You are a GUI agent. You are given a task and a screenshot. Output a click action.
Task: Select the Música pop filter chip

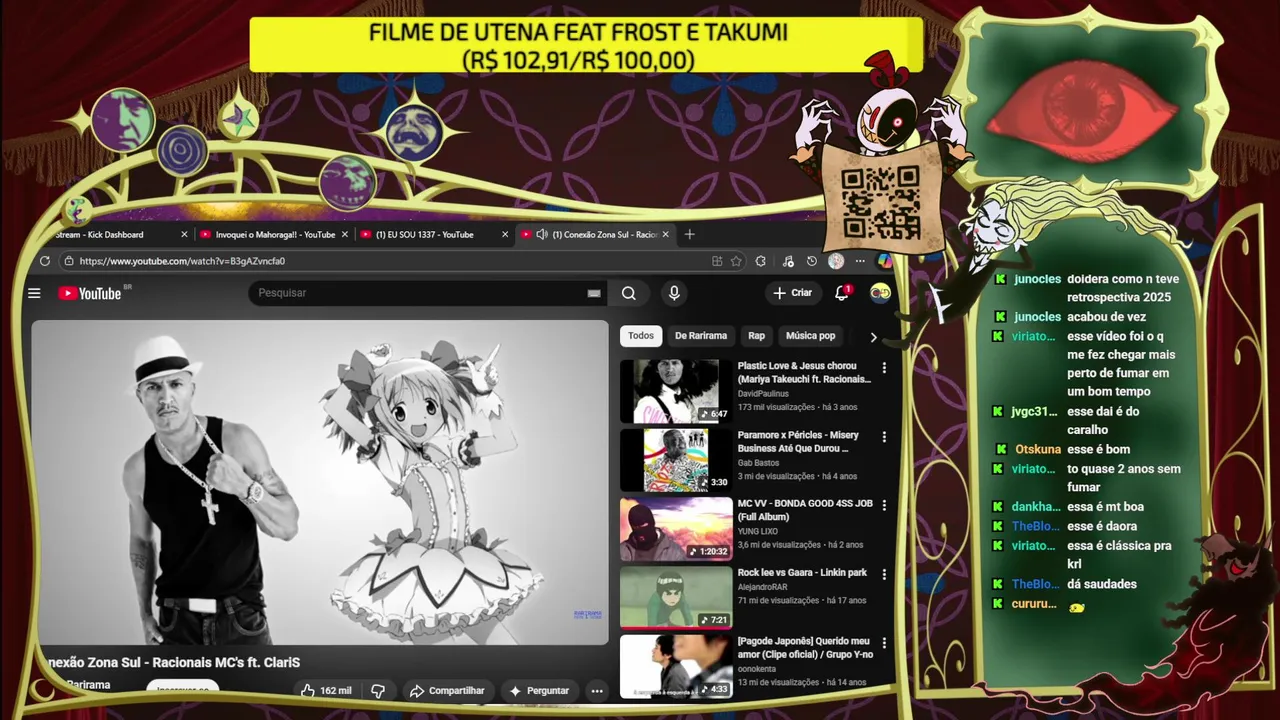[x=810, y=336]
